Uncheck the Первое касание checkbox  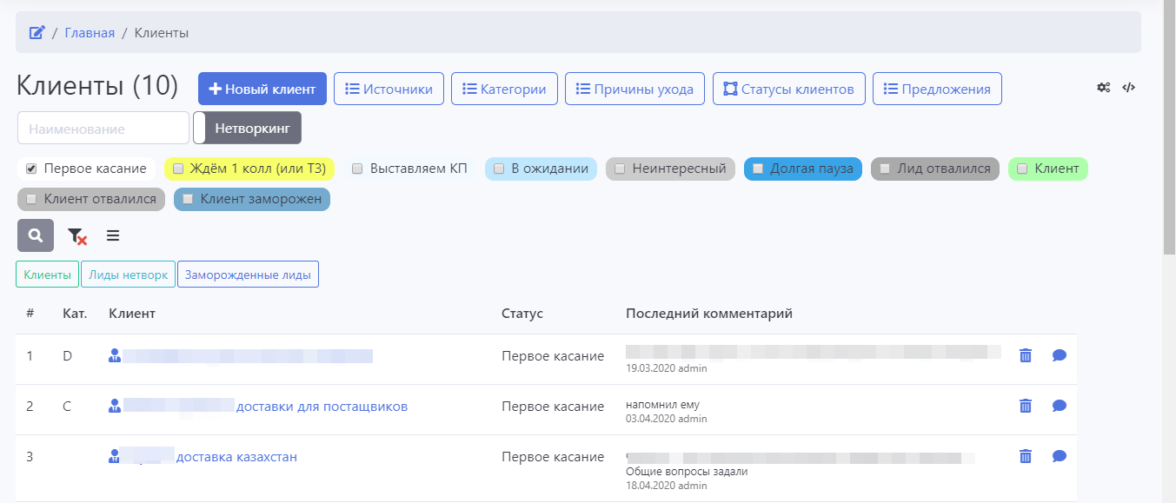(x=32, y=169)
